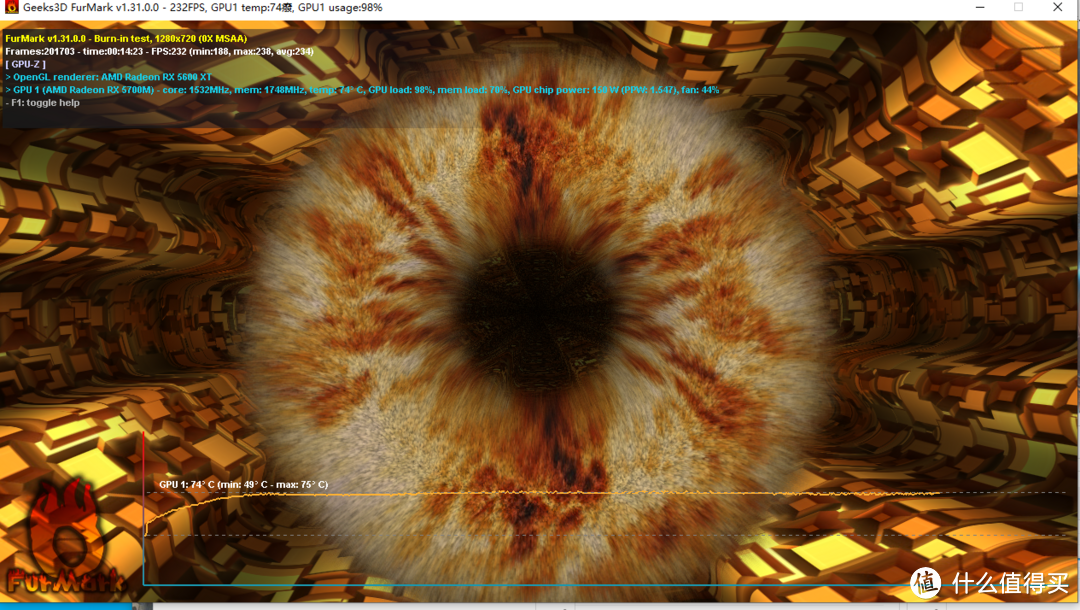Click the FurMark flame logo

[64, 538]
